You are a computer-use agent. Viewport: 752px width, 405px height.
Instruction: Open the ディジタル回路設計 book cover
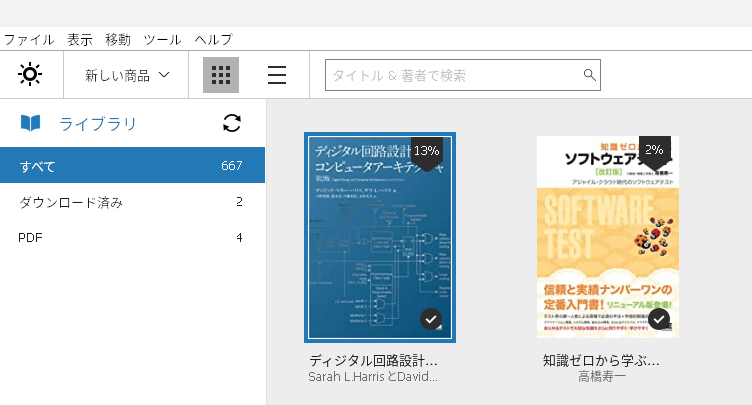pyautogui.click(x=380, y=238)
